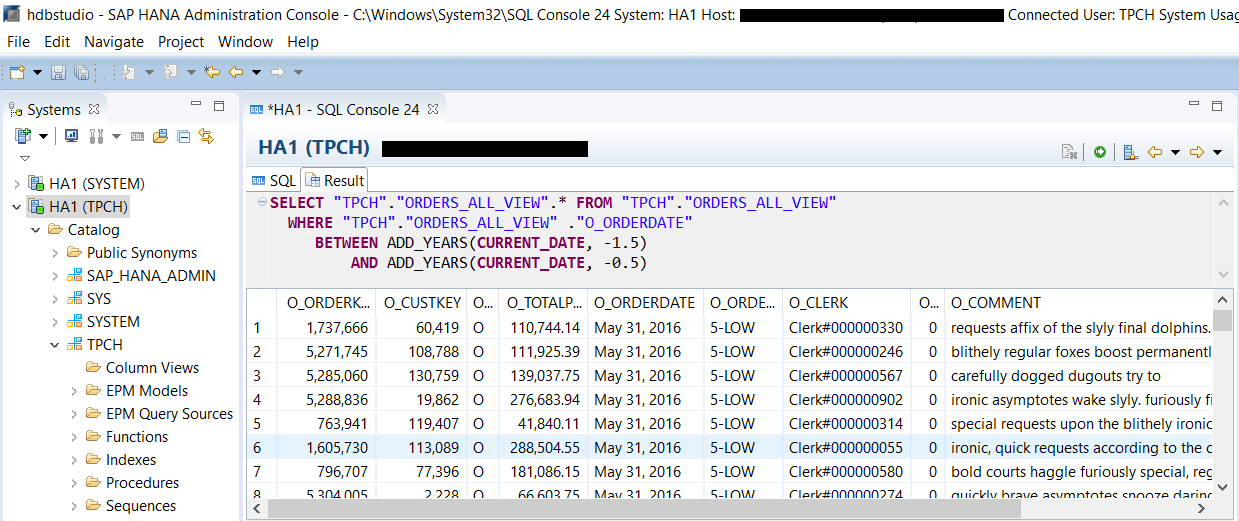Click the Save icon in main toolbar

click(x=58, y=72)
